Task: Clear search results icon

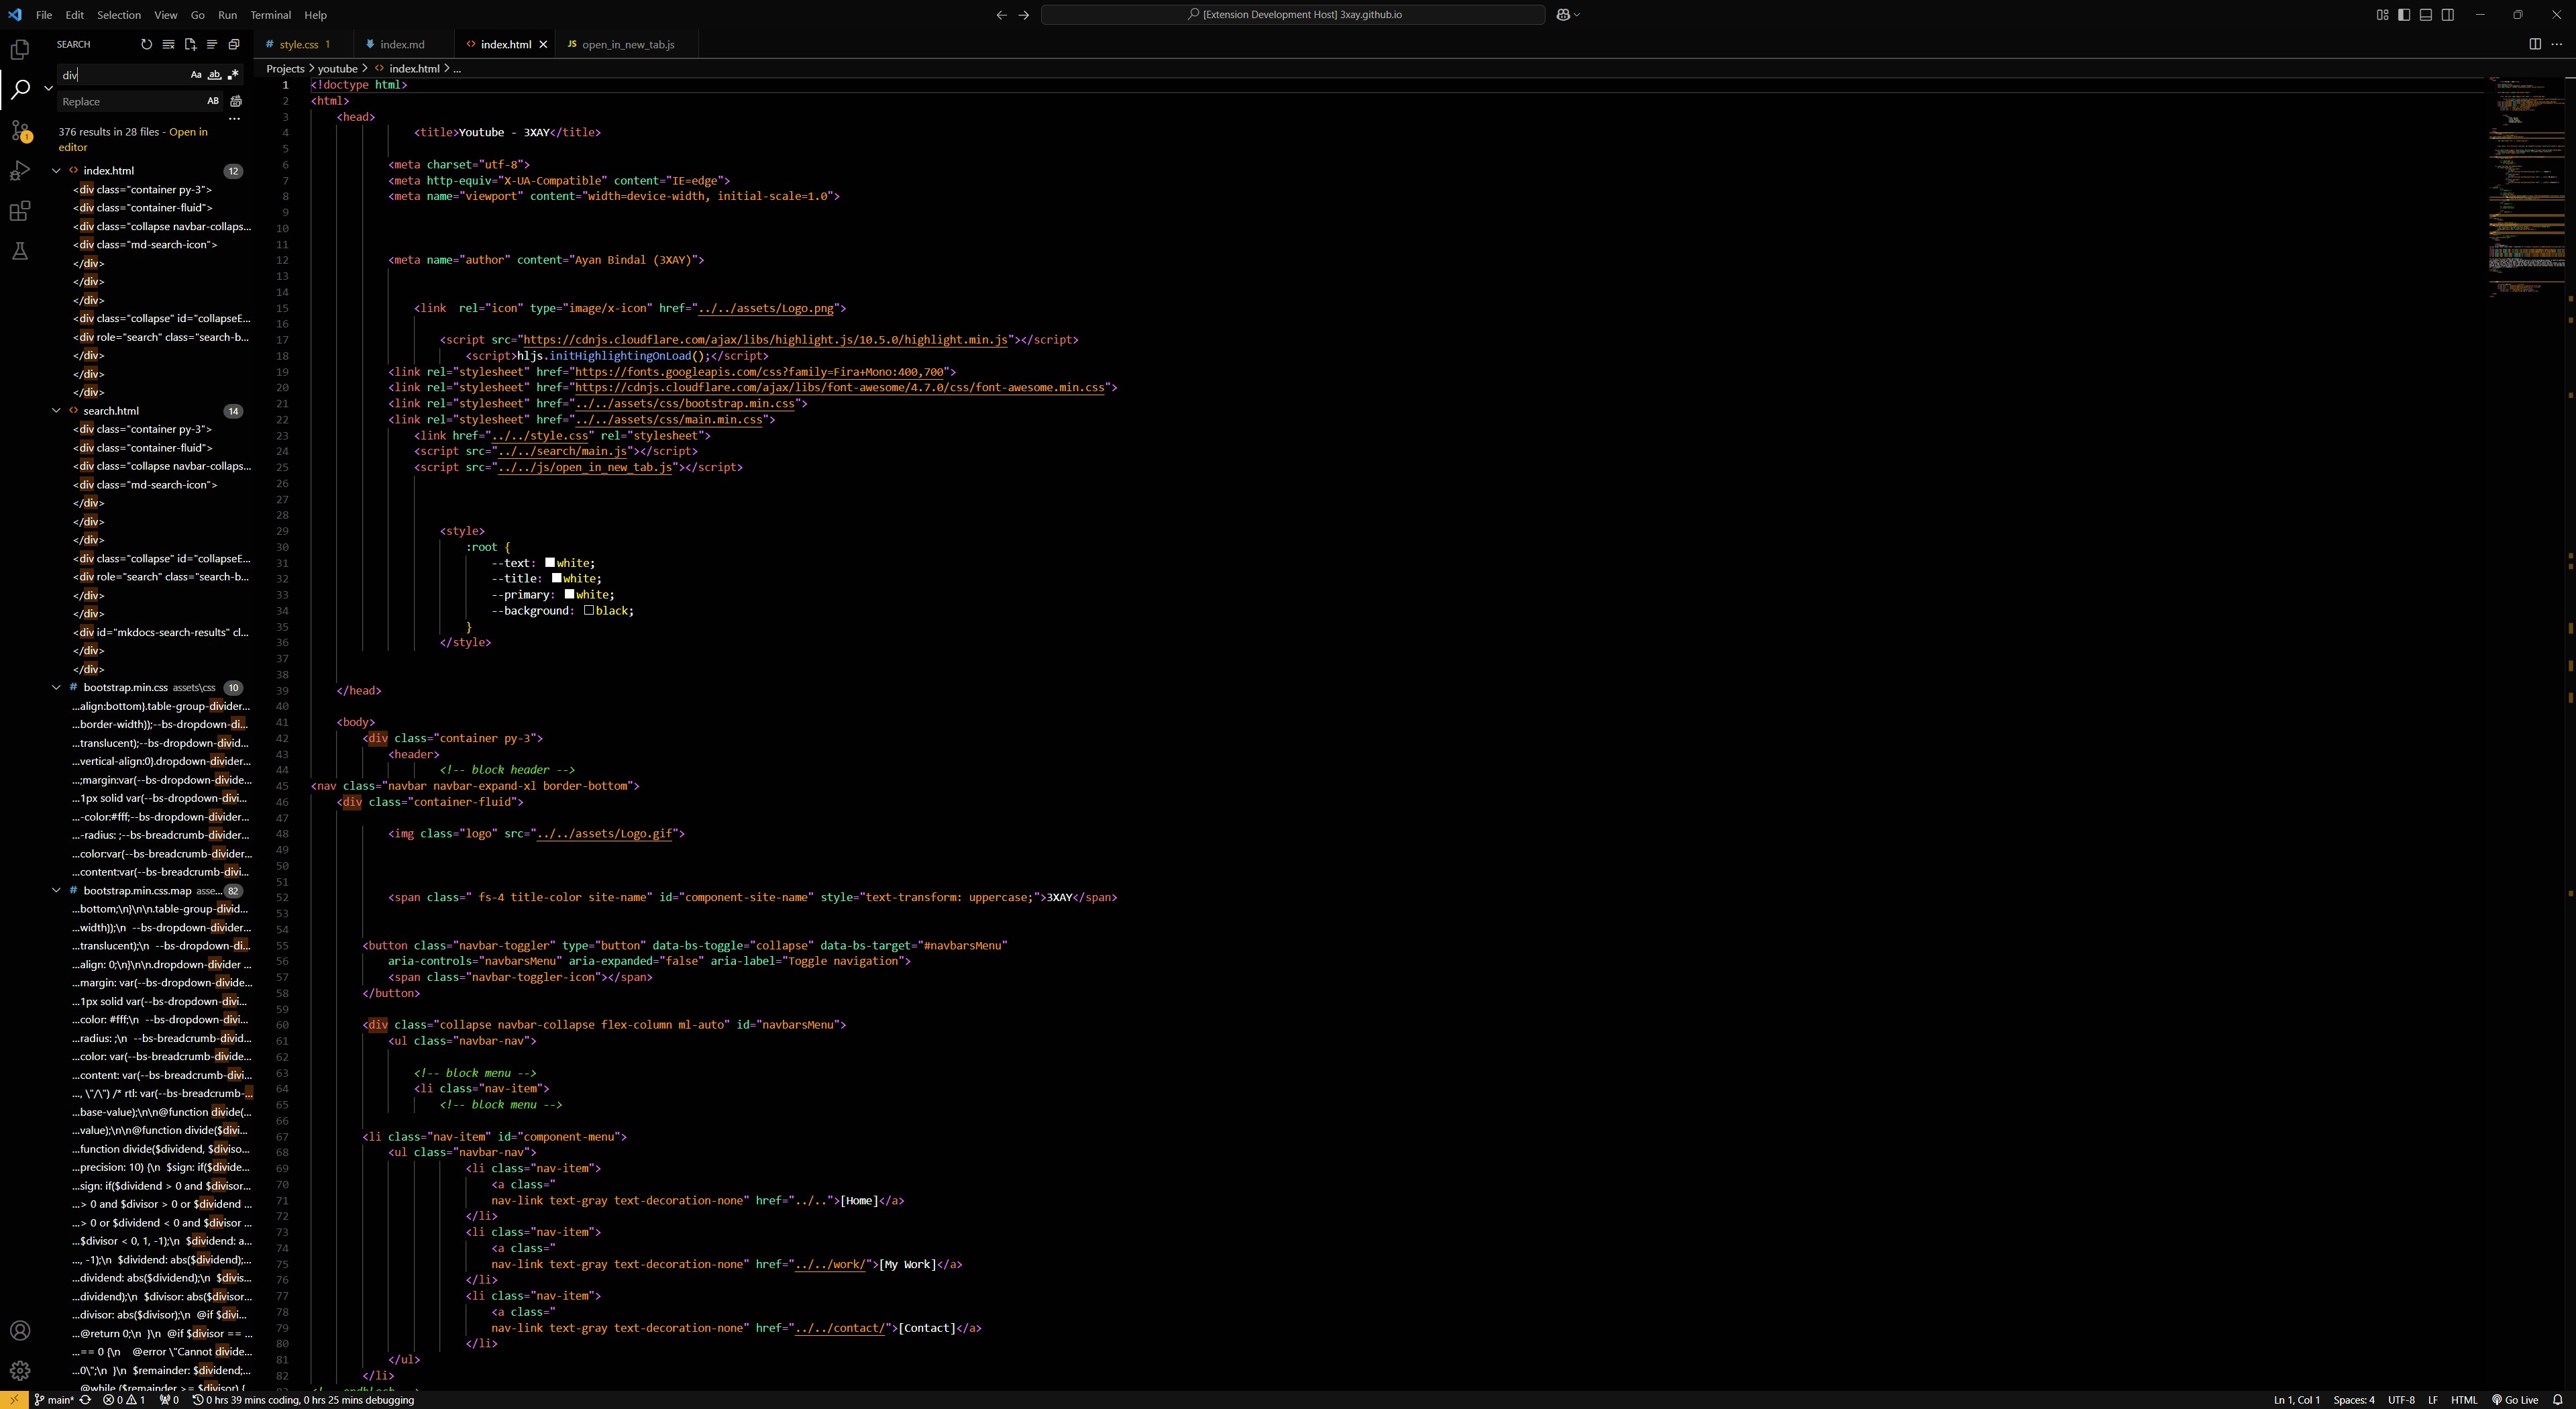Action: (x=168, y=44)
